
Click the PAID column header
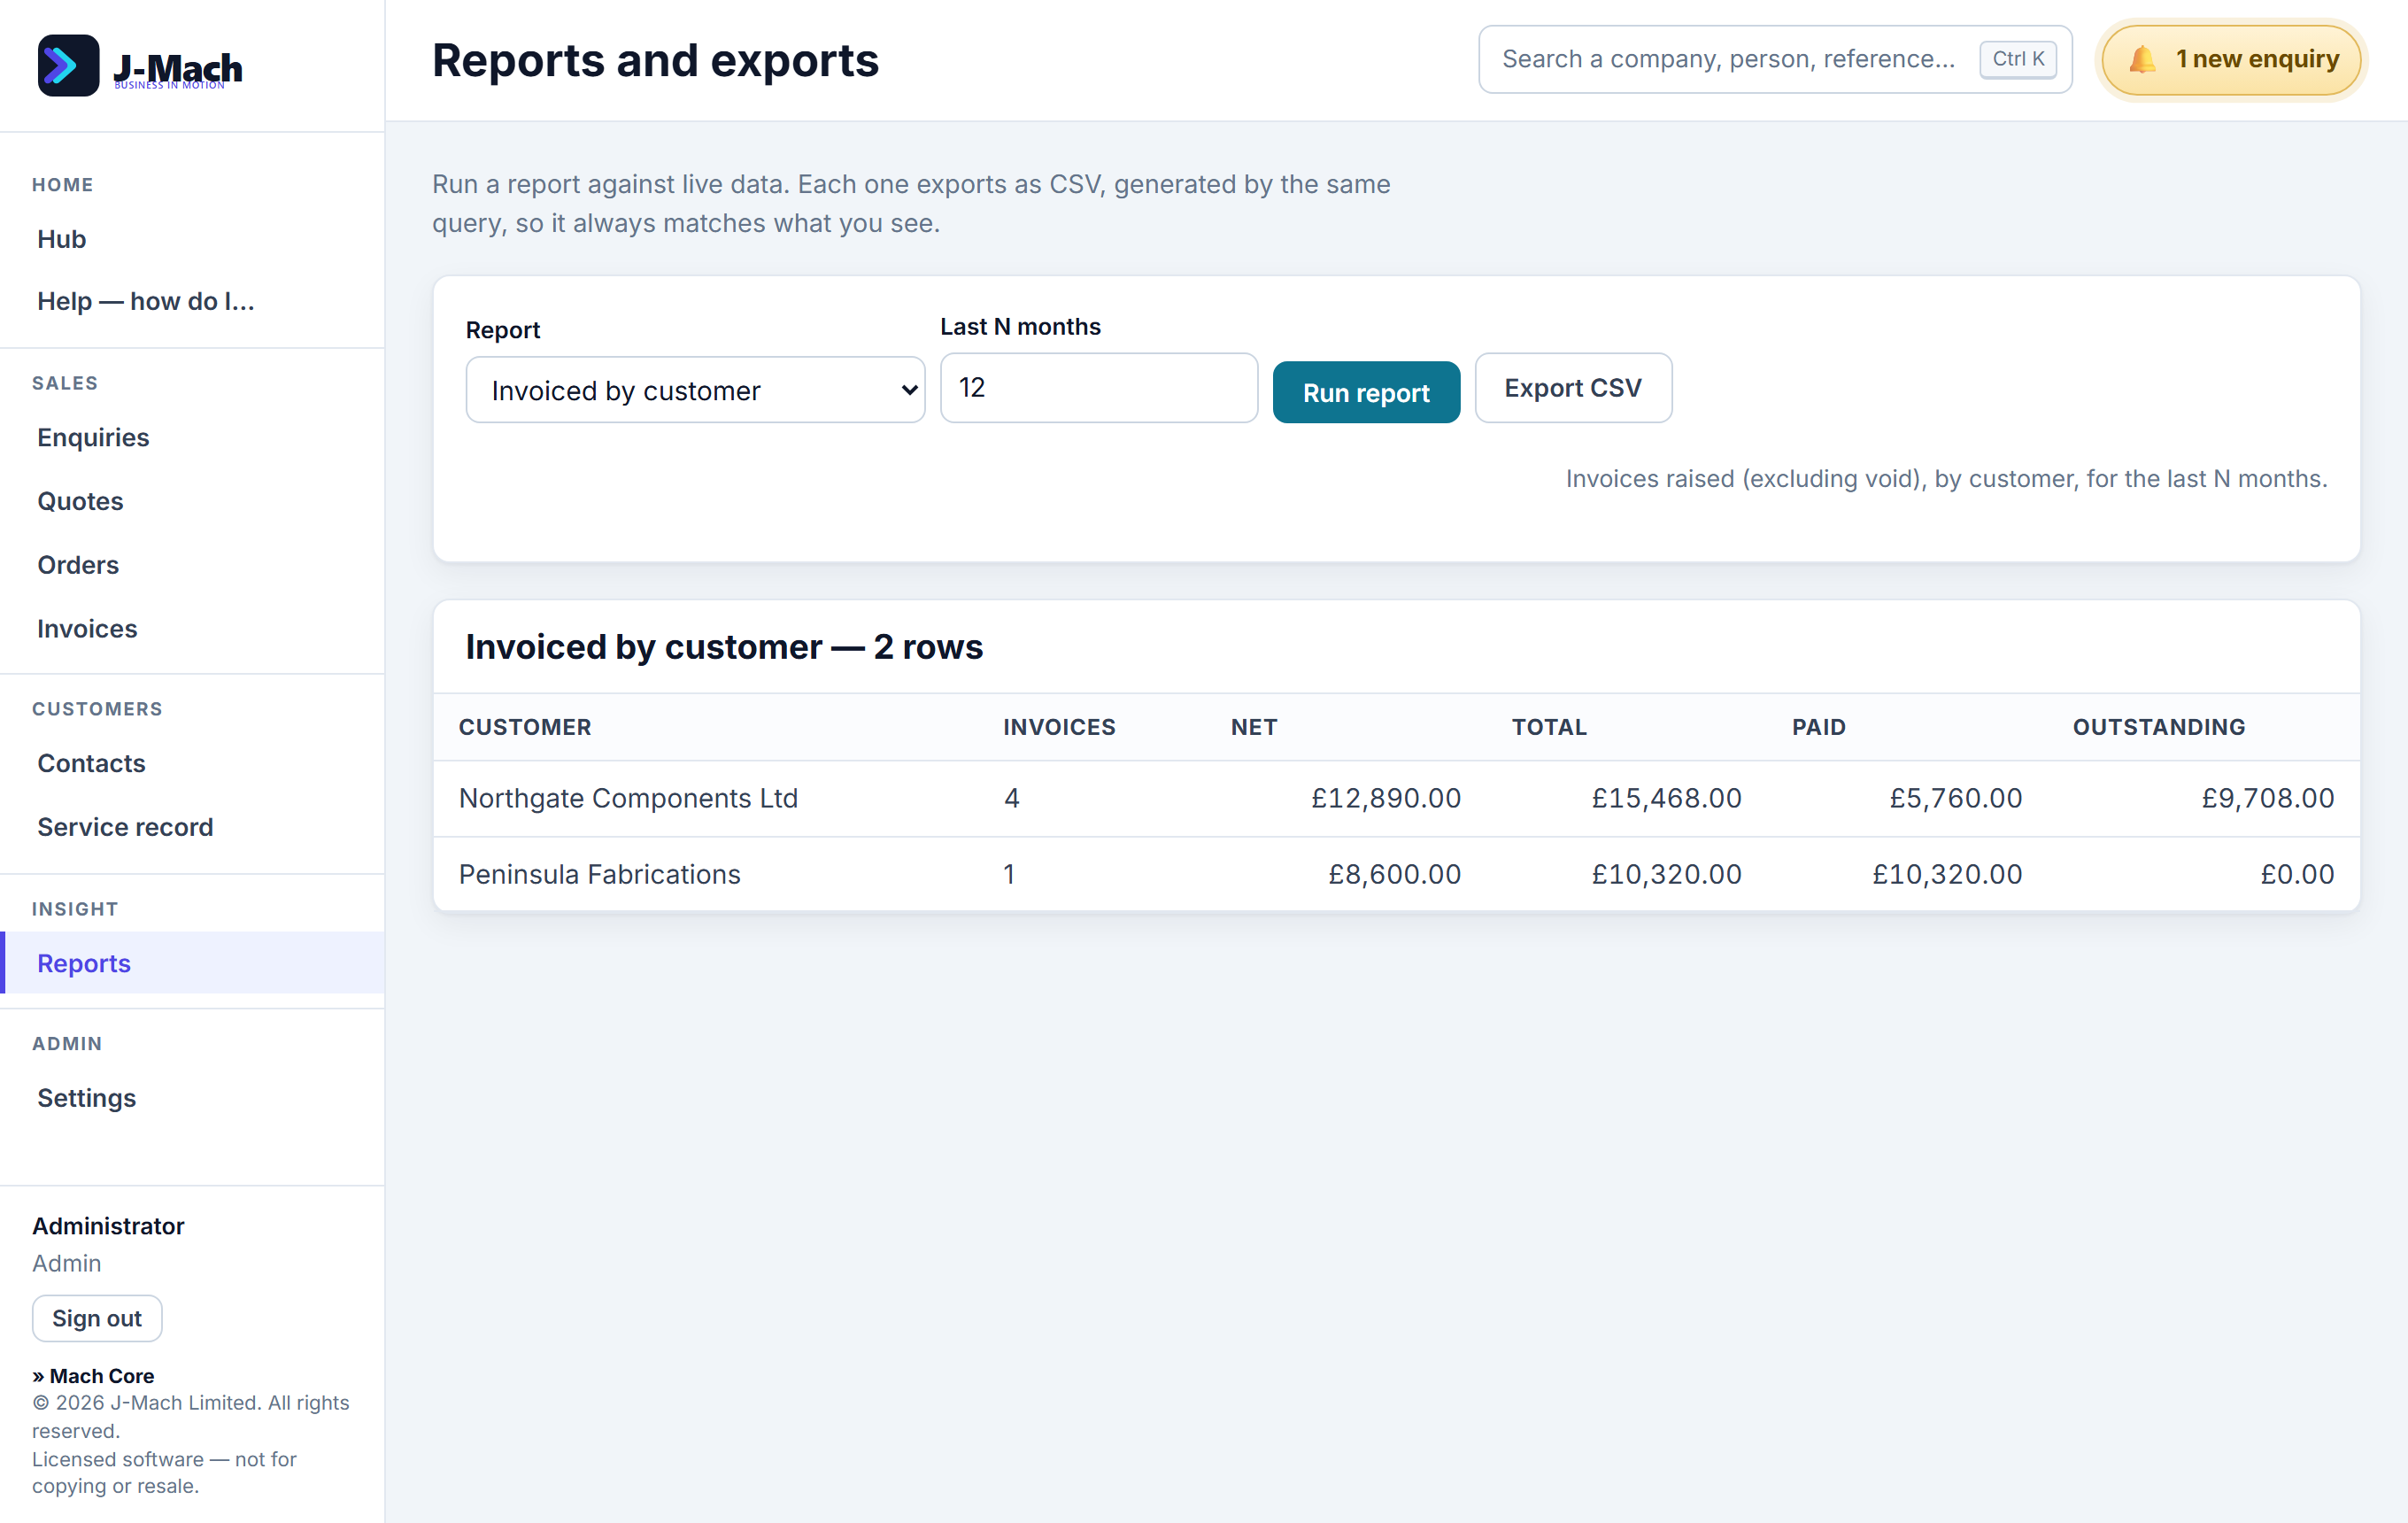(x=1818, y=727)
